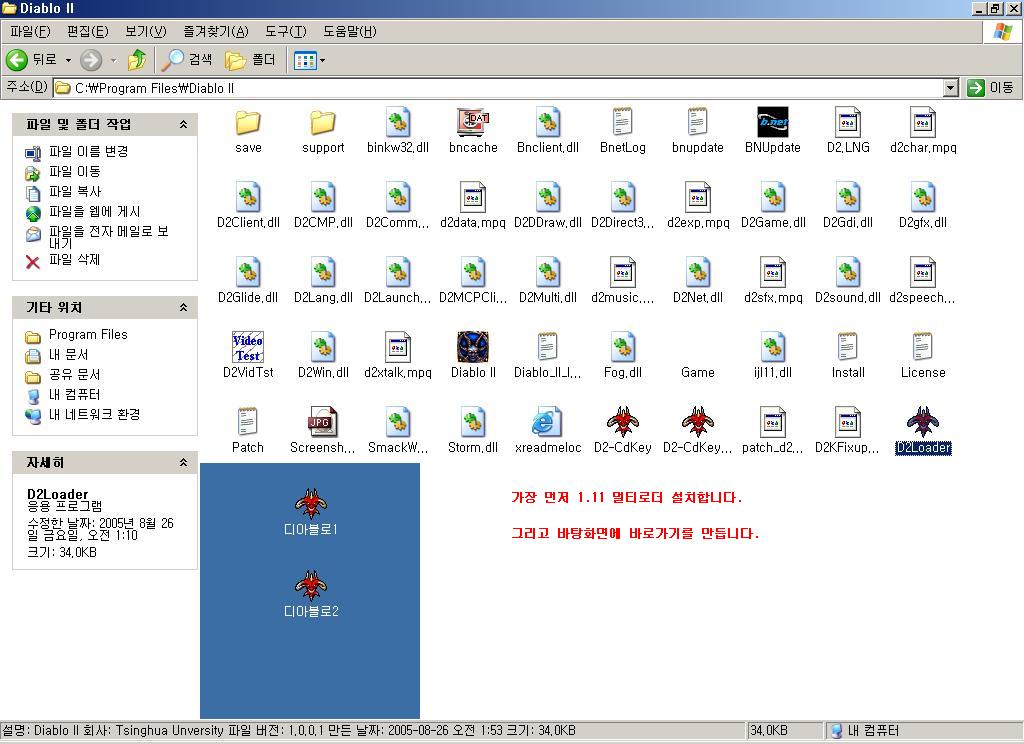Open the 도구(T) menu
Image resolution: width=1024 pixels, height=744 pixels.
pos(285,31)
